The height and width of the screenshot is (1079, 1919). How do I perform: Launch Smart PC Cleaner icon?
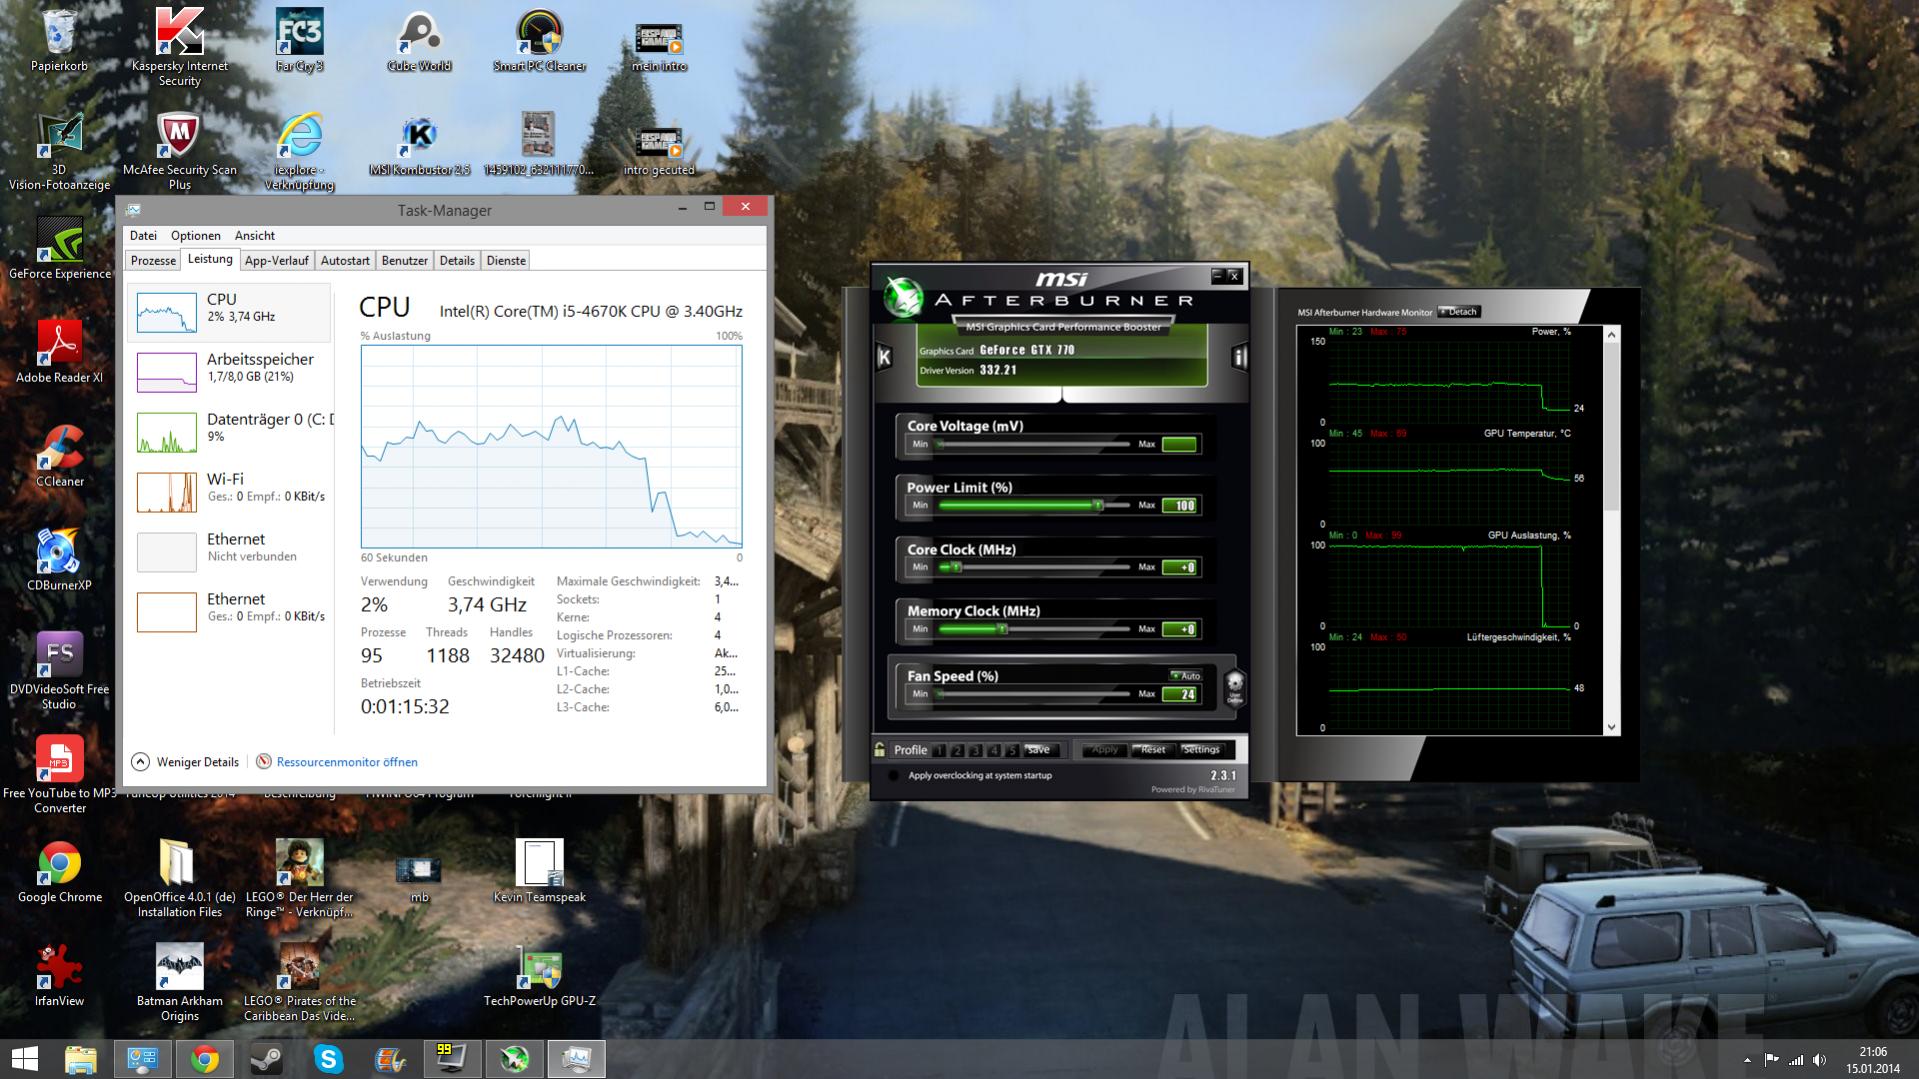539,41
